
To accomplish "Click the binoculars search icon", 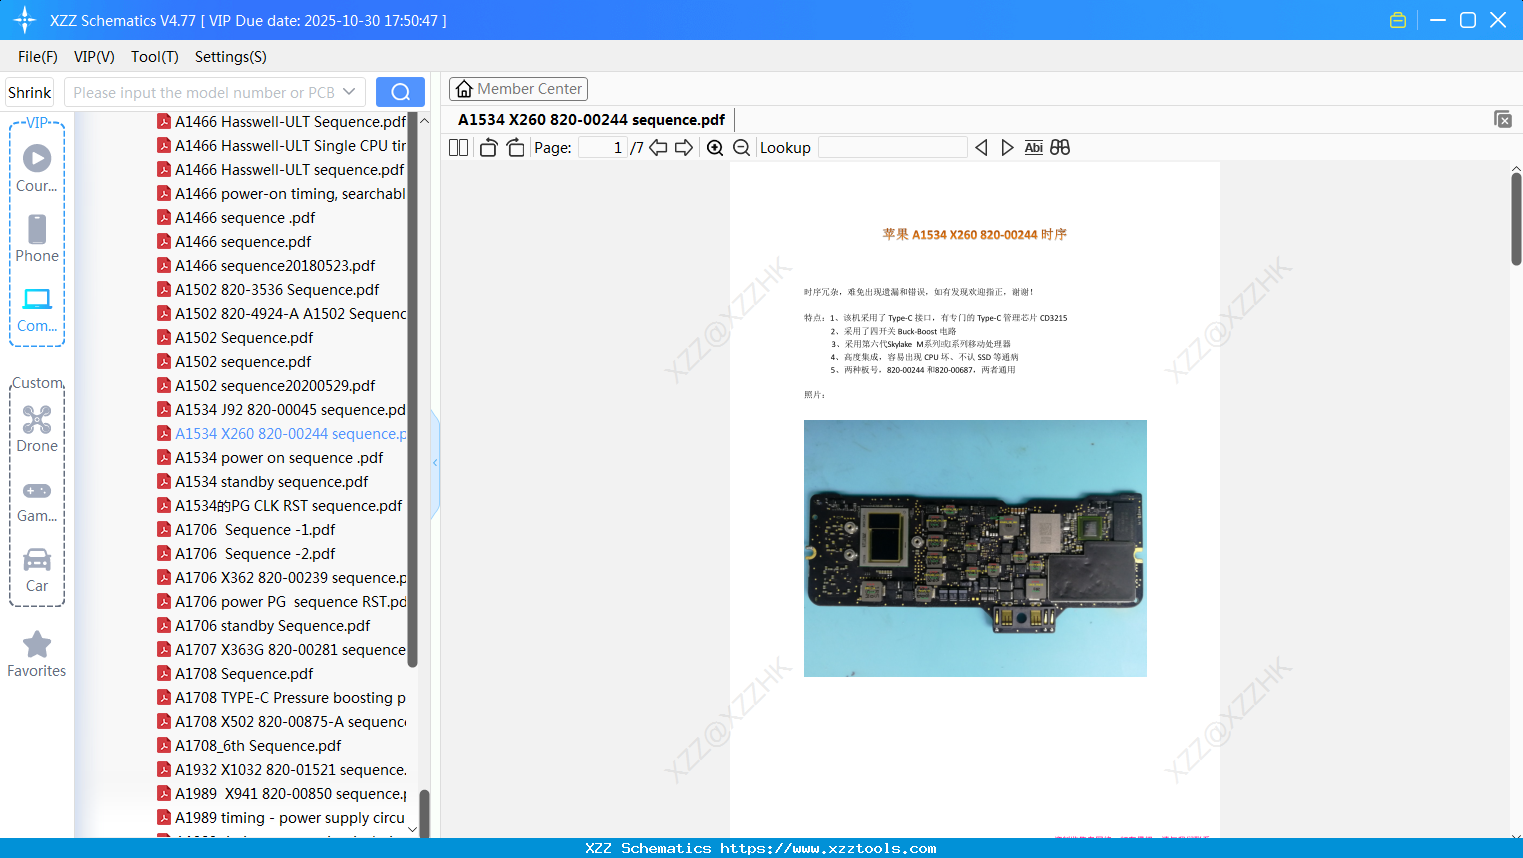I will (x=1060, y=148).
